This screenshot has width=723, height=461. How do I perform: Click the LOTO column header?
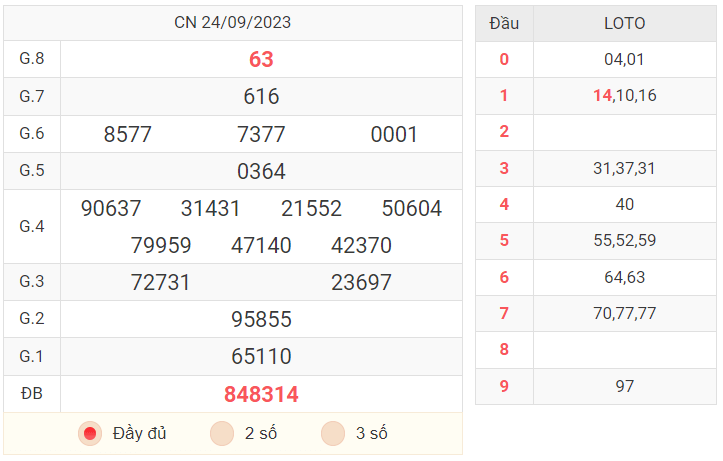625,24
